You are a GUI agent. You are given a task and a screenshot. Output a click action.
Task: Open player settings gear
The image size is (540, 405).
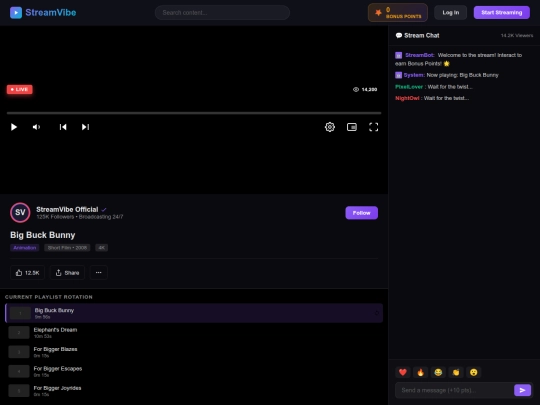(330, 127)
